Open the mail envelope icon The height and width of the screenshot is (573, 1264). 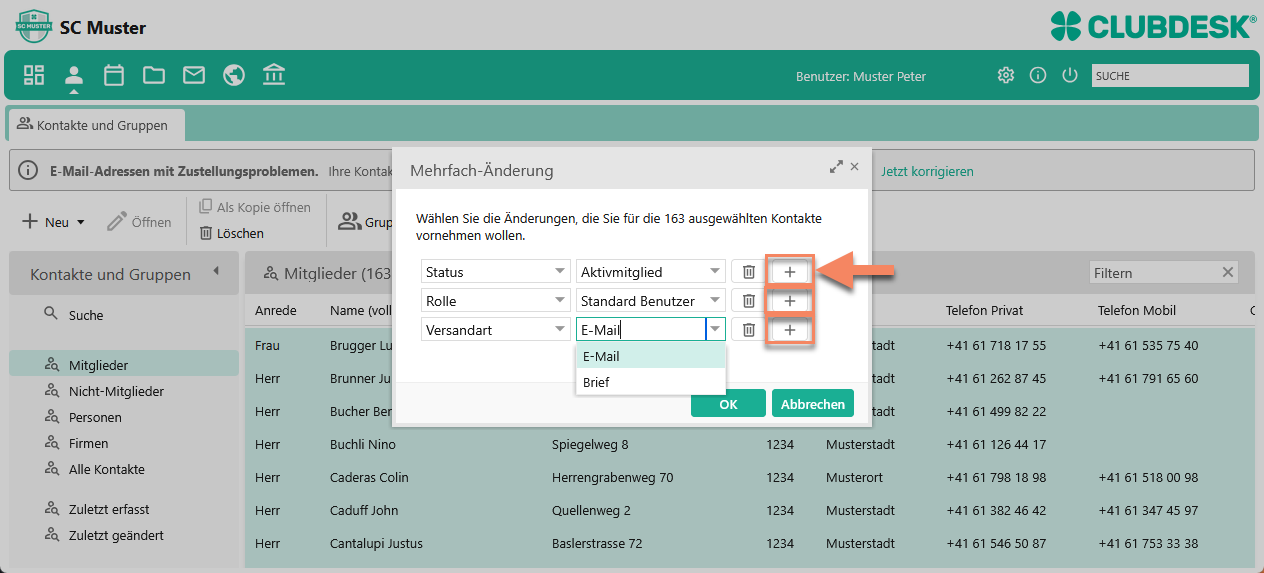click(194, 75)
